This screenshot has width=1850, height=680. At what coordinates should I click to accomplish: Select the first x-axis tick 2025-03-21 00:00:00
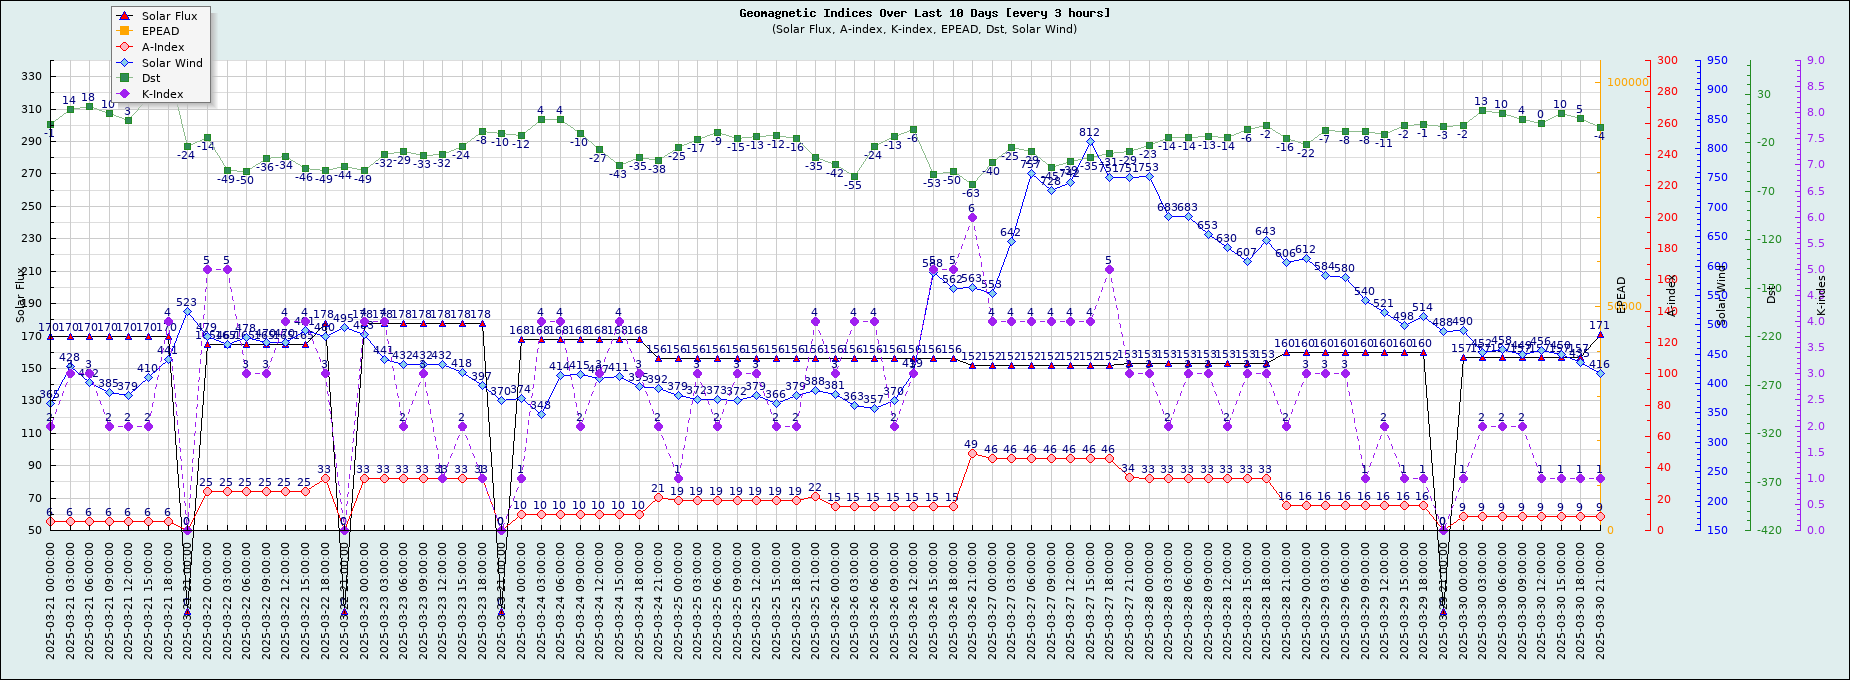[x=50, y=600]
